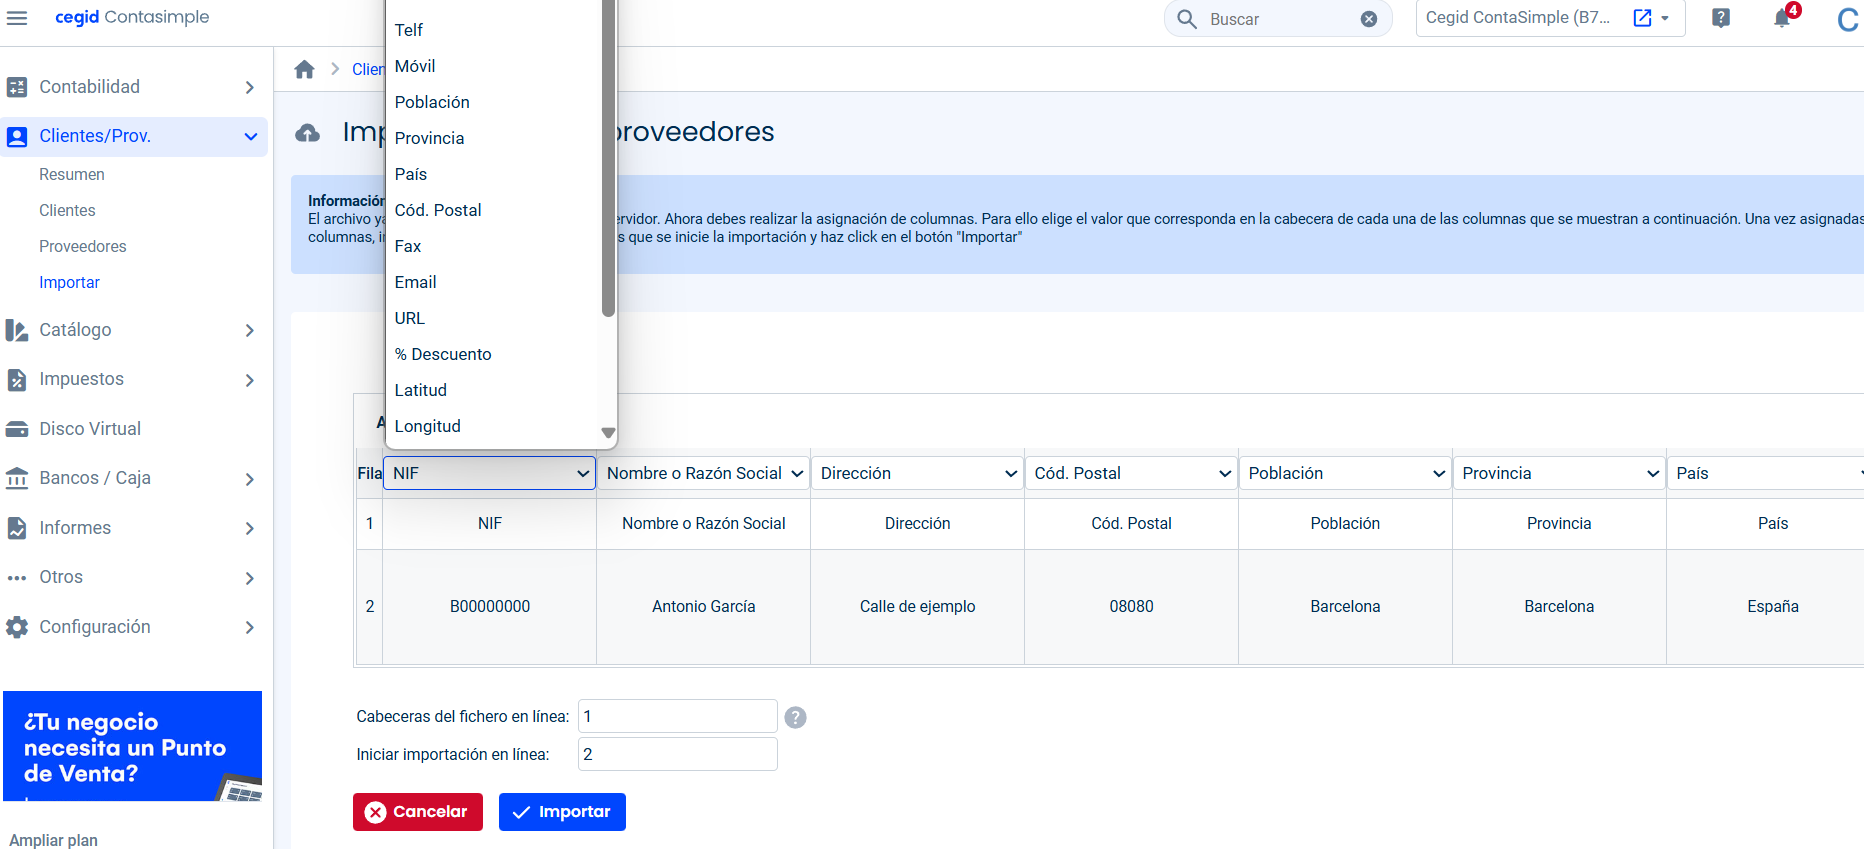Click the Disco Virtual drive icon
The image size is (1864, 849).
click(x=17, y=429)
